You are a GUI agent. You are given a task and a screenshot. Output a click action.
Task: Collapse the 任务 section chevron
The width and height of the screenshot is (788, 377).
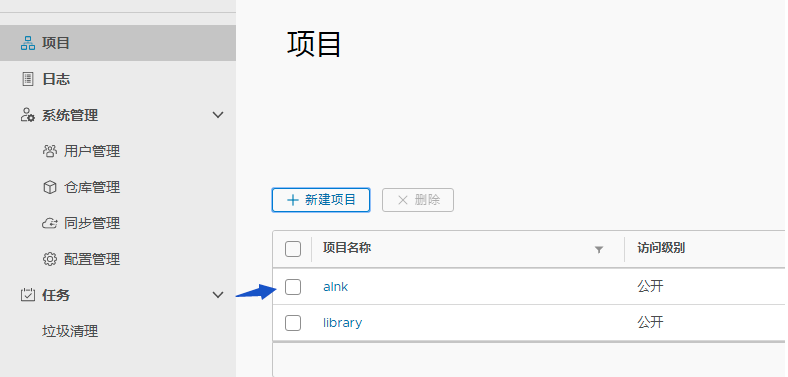(218, 295)
